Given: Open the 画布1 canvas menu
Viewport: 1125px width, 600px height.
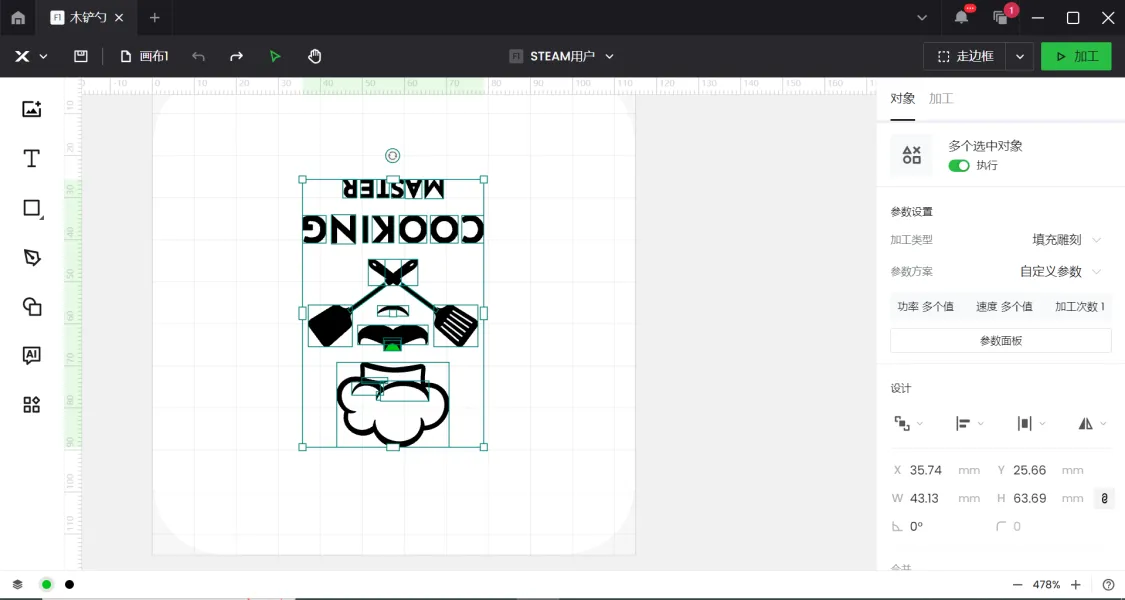Looking at the screenshot, I should coord(144,56).
